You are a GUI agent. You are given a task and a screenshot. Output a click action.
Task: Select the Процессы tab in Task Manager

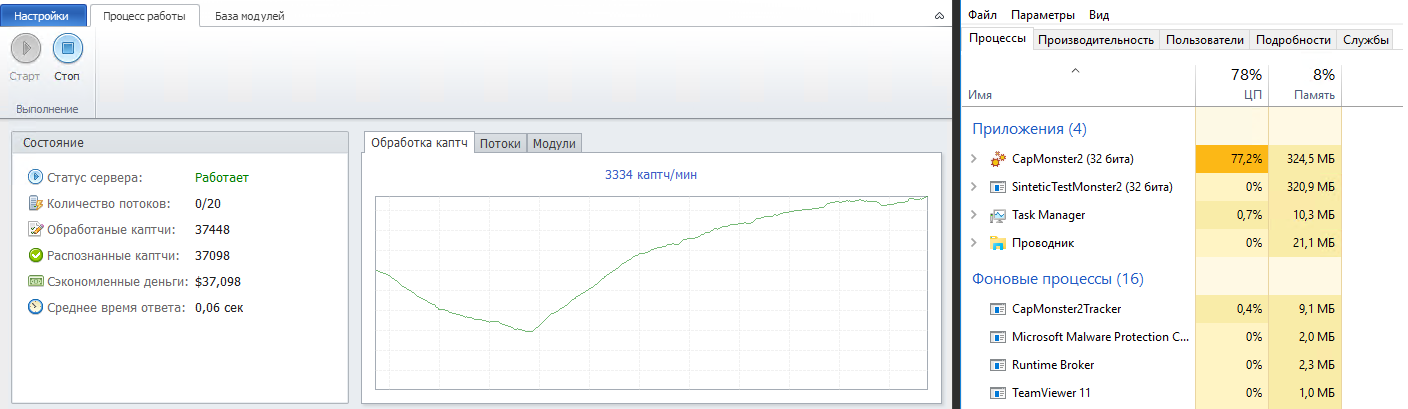(x=997, y=39)
